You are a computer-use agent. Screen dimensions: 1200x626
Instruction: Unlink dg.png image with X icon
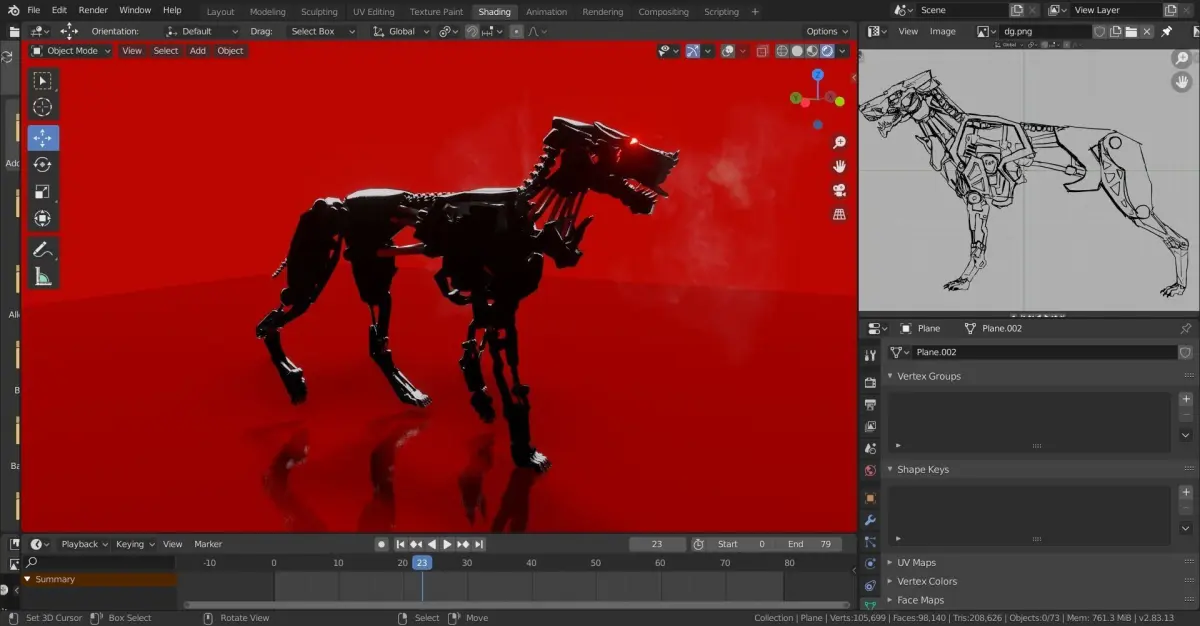click(1147, 31)
